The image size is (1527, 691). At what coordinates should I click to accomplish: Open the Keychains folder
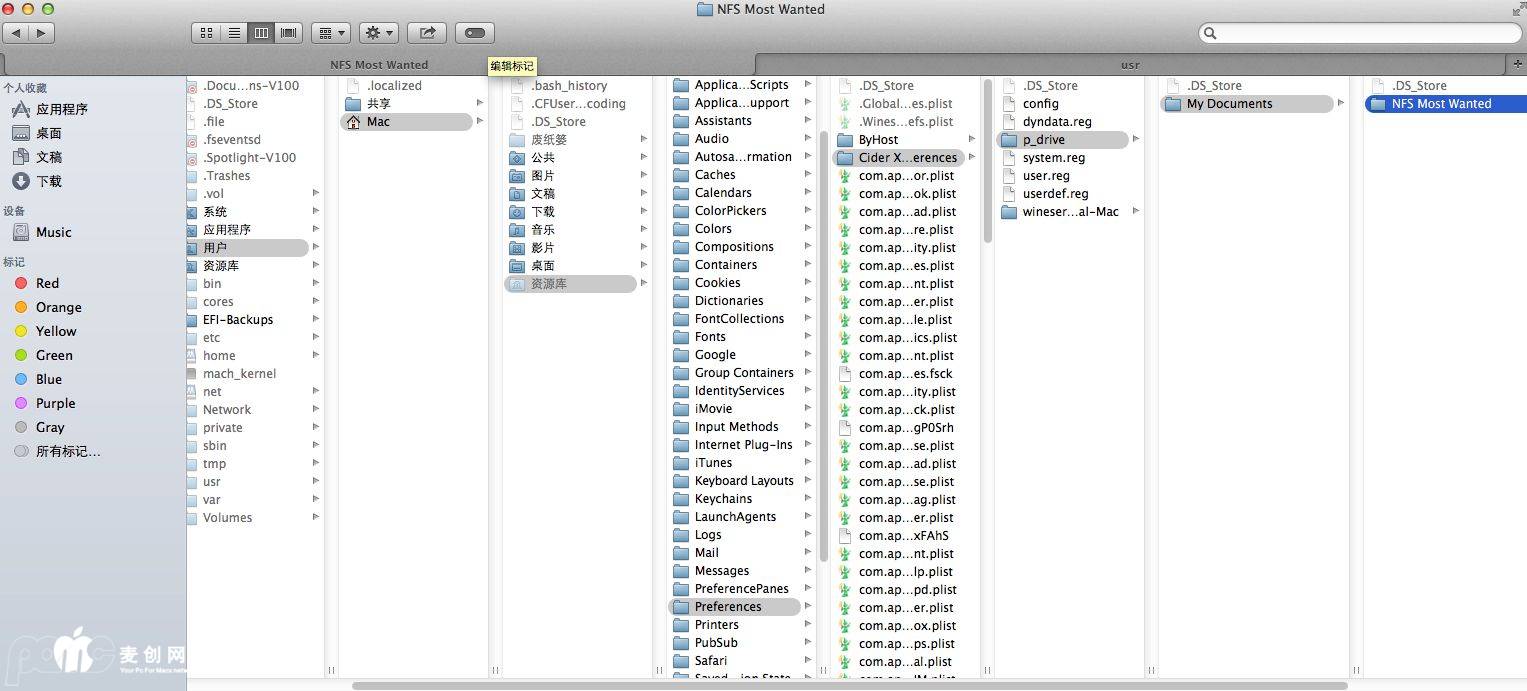pyautogui.click(x=723, y=499)
